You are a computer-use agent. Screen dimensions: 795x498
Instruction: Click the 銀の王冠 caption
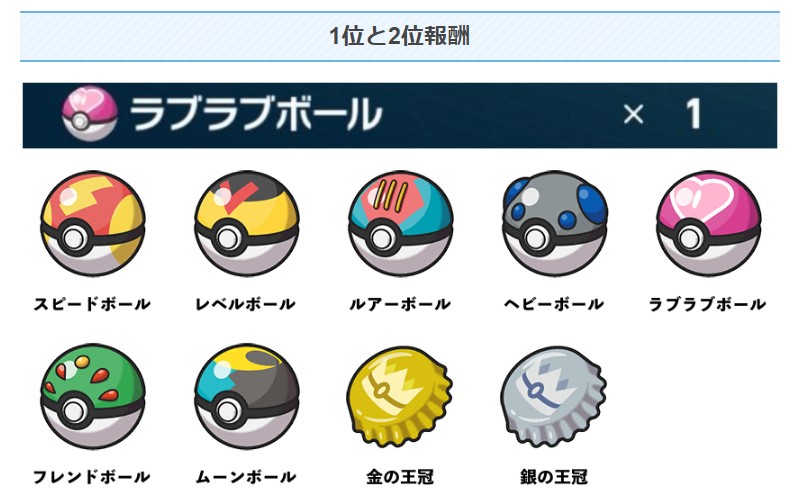(x=554, y=477)
